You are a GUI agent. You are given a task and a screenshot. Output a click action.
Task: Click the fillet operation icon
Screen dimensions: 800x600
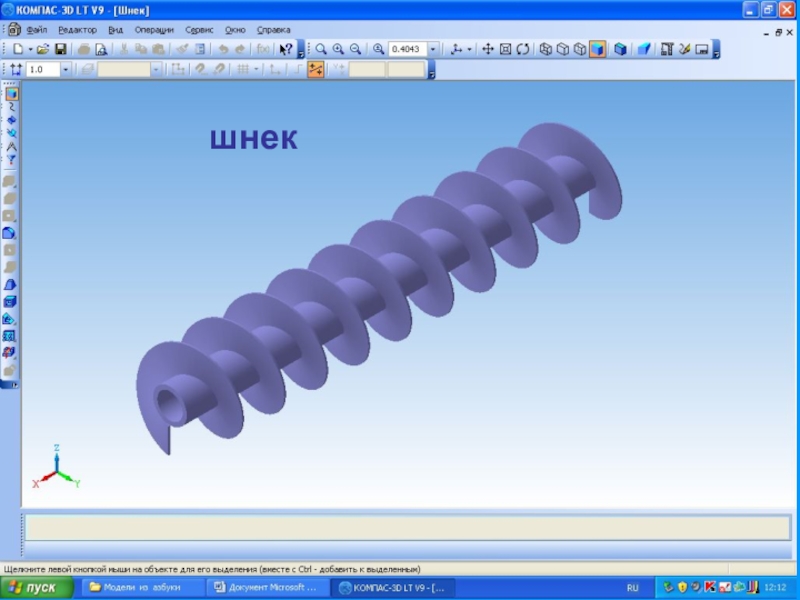point(10,233)
